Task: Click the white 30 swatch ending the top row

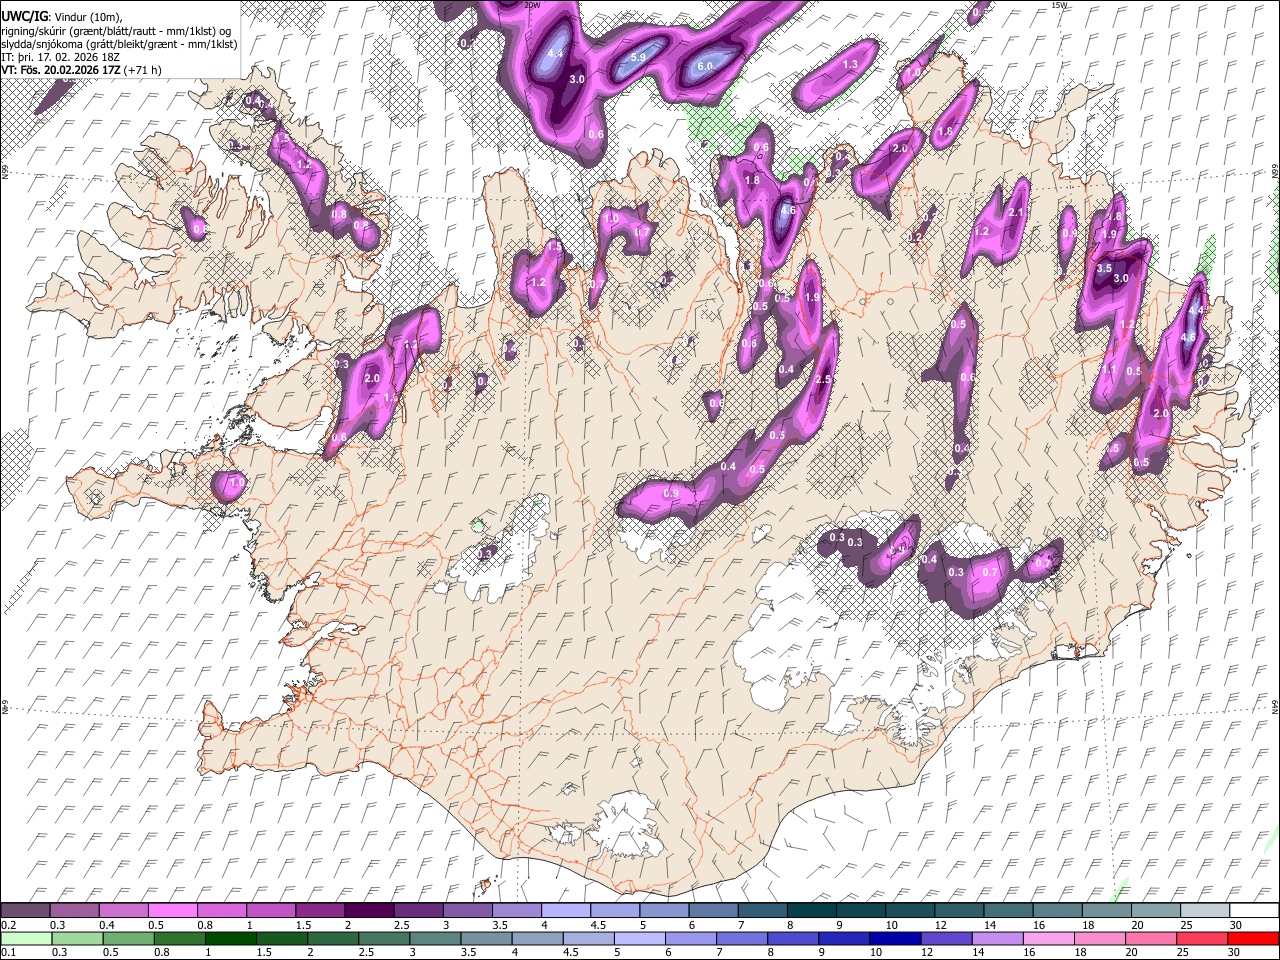Action: tap(1253, 910)
